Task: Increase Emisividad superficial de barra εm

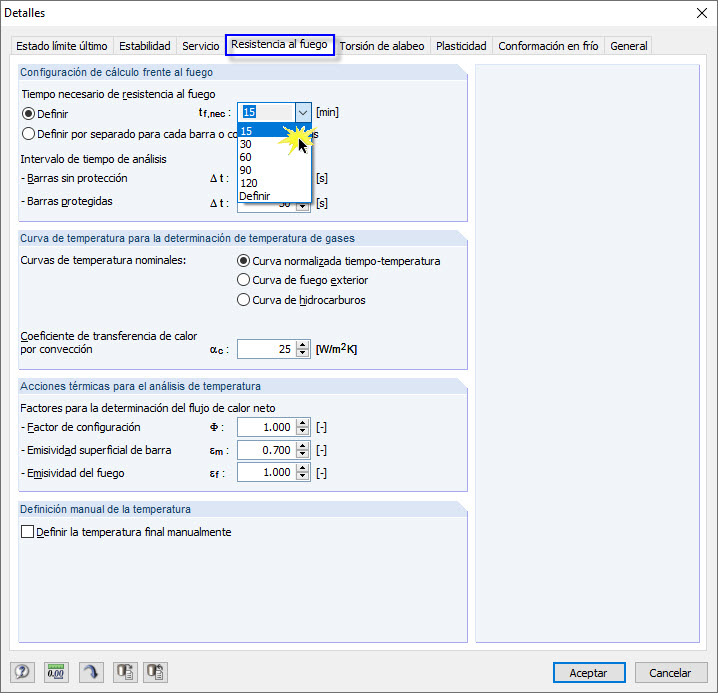Action: (302, 446)
